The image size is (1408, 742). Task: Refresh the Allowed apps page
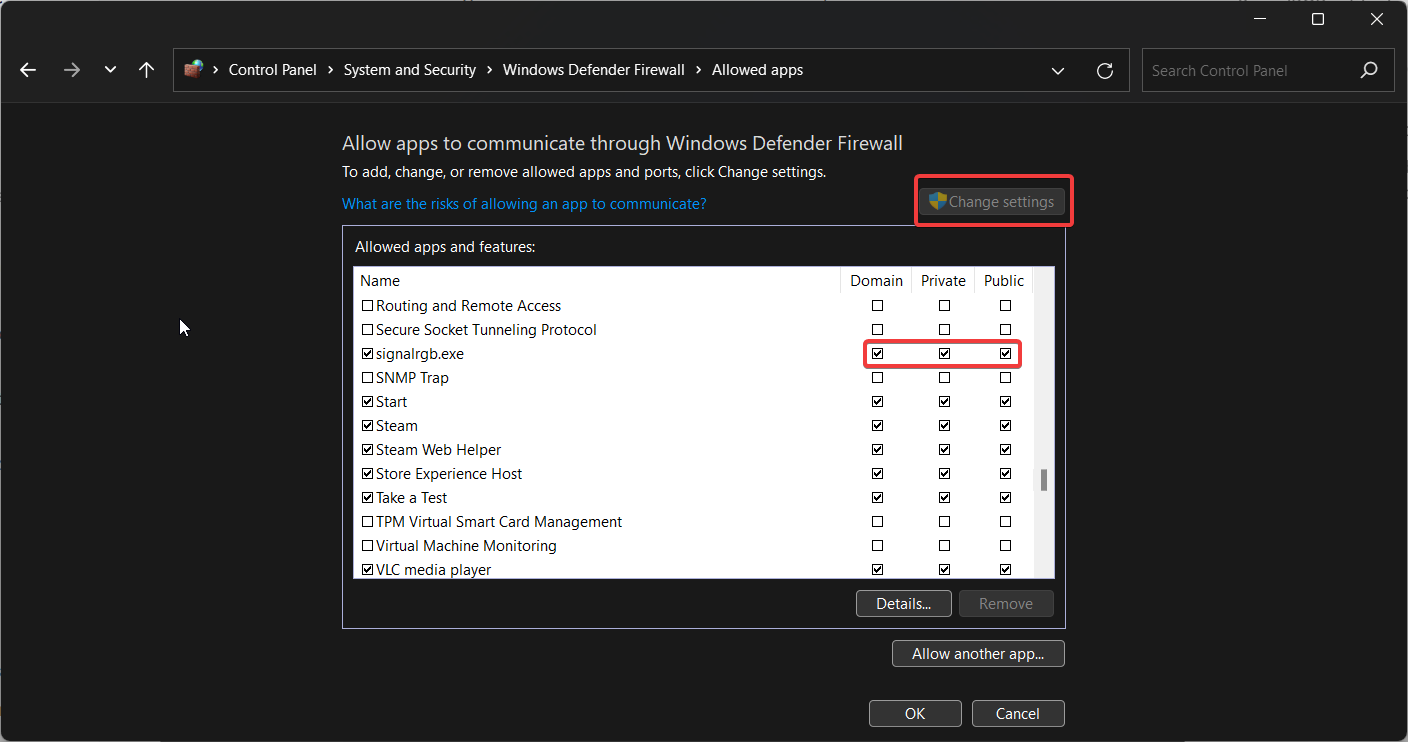pyautogui.click(x=1105, y=71)
